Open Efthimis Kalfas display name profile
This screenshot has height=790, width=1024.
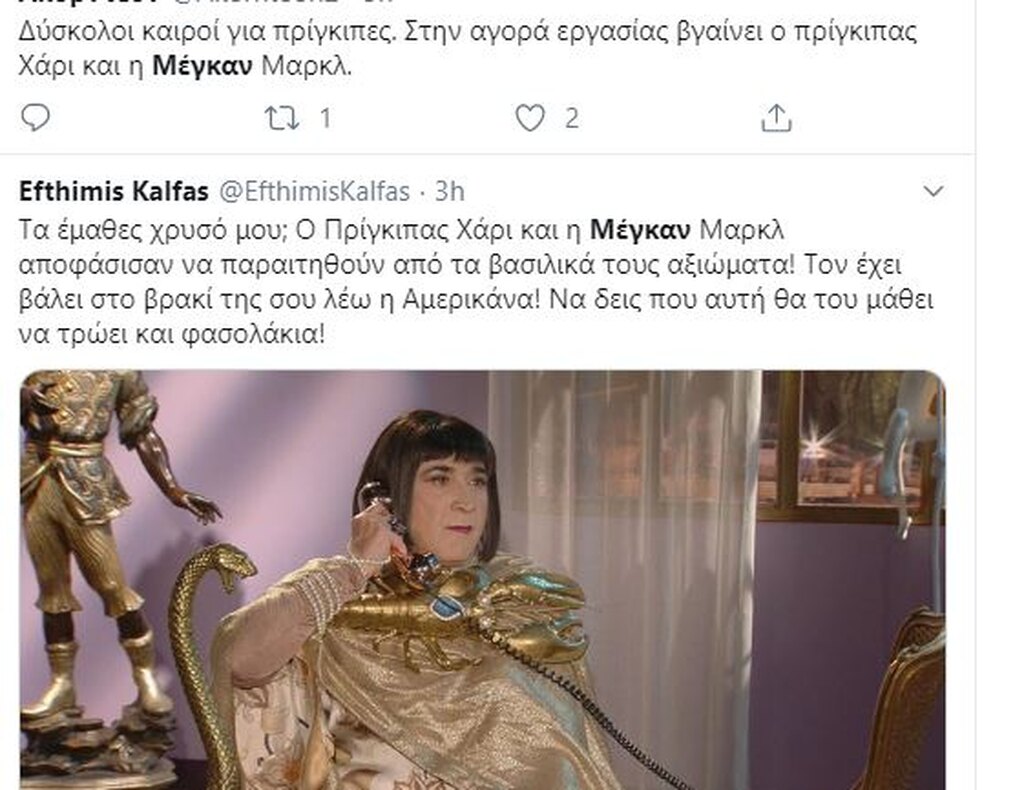(x=114, y=191)
